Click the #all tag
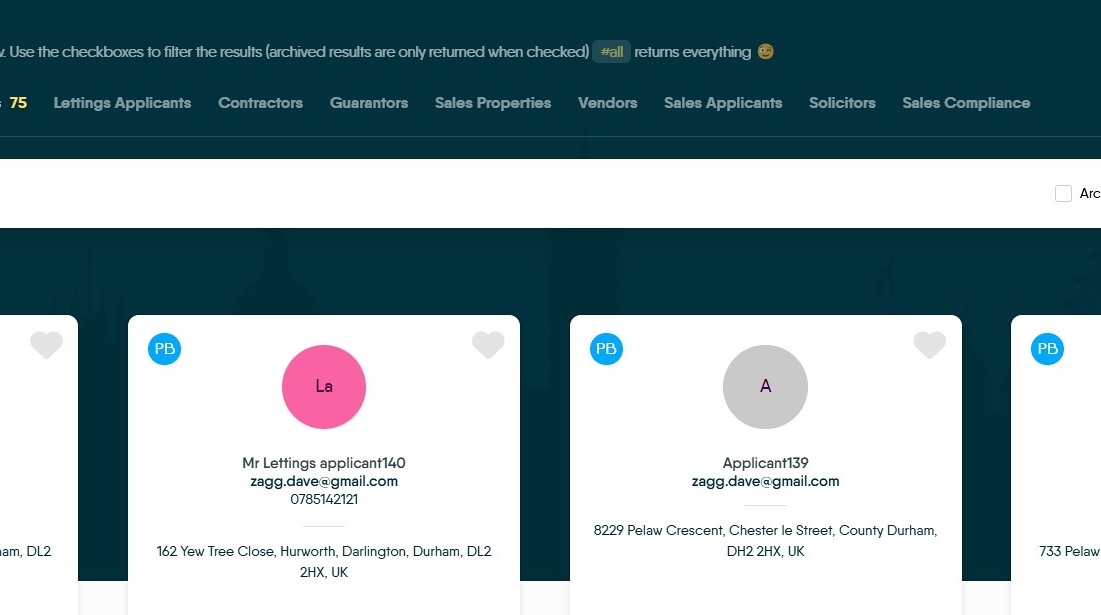The image size is (1101, 615). (612, 52)
